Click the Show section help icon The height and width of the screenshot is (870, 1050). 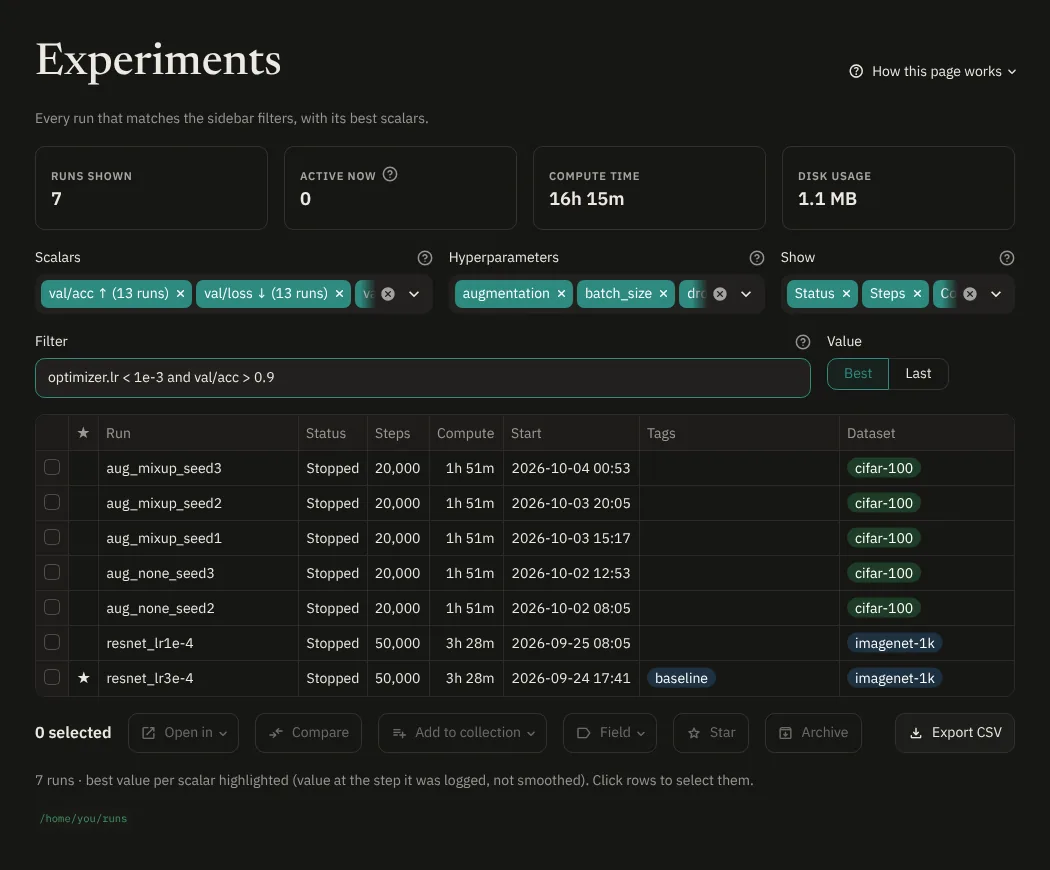click(1006, 258)
